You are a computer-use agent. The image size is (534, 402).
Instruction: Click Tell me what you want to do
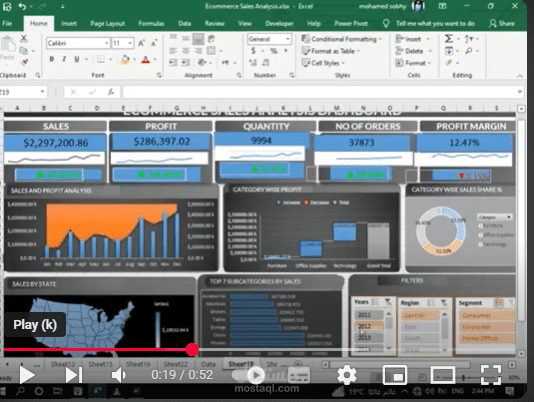coord(435,23)
